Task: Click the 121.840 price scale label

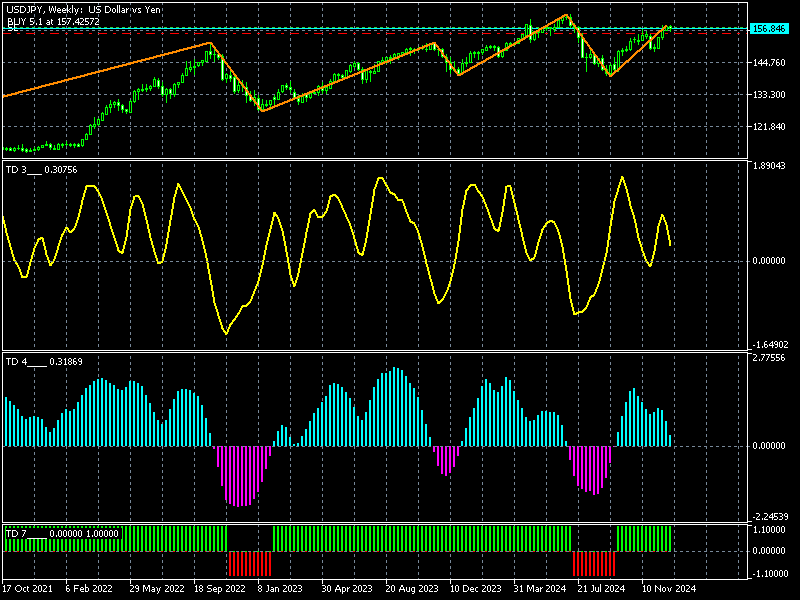Action: (x=769, y=127)
